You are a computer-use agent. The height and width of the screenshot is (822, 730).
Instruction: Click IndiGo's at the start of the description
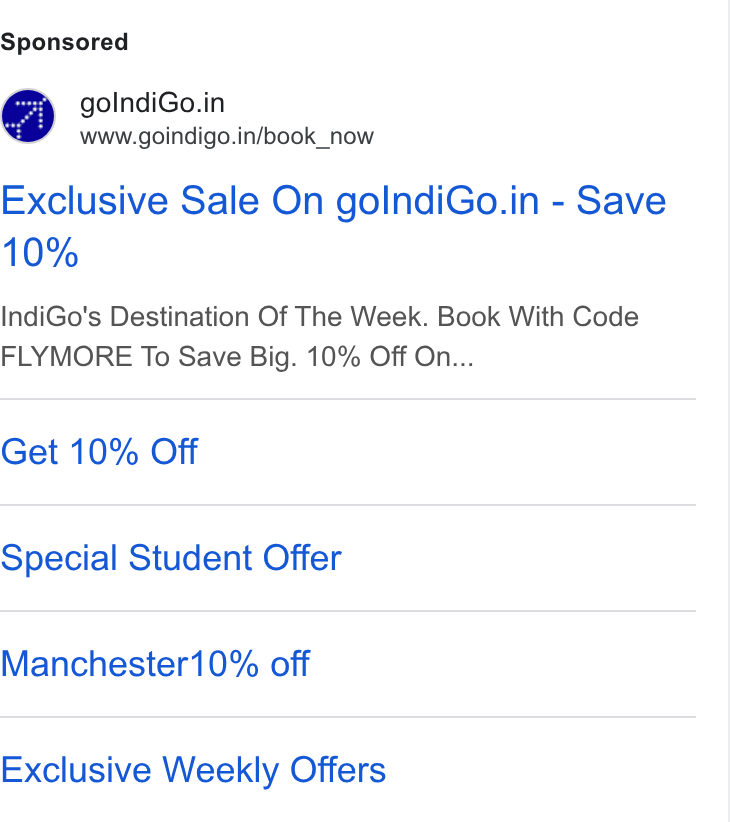[x=51, y=317]
